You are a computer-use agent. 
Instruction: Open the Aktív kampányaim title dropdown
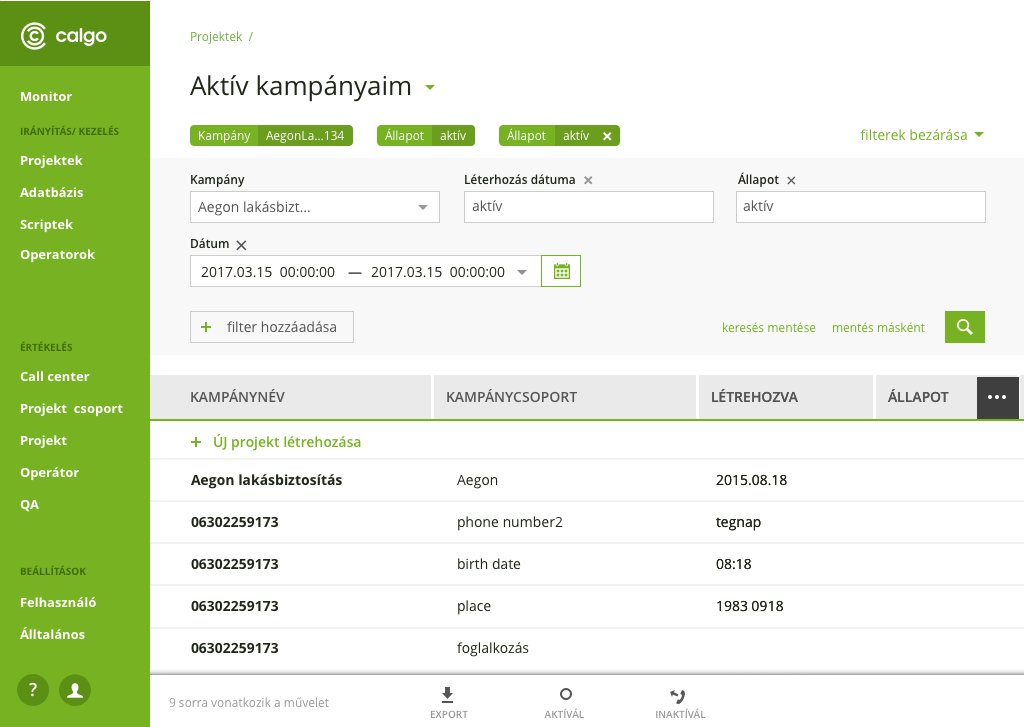tap(430, 88)
